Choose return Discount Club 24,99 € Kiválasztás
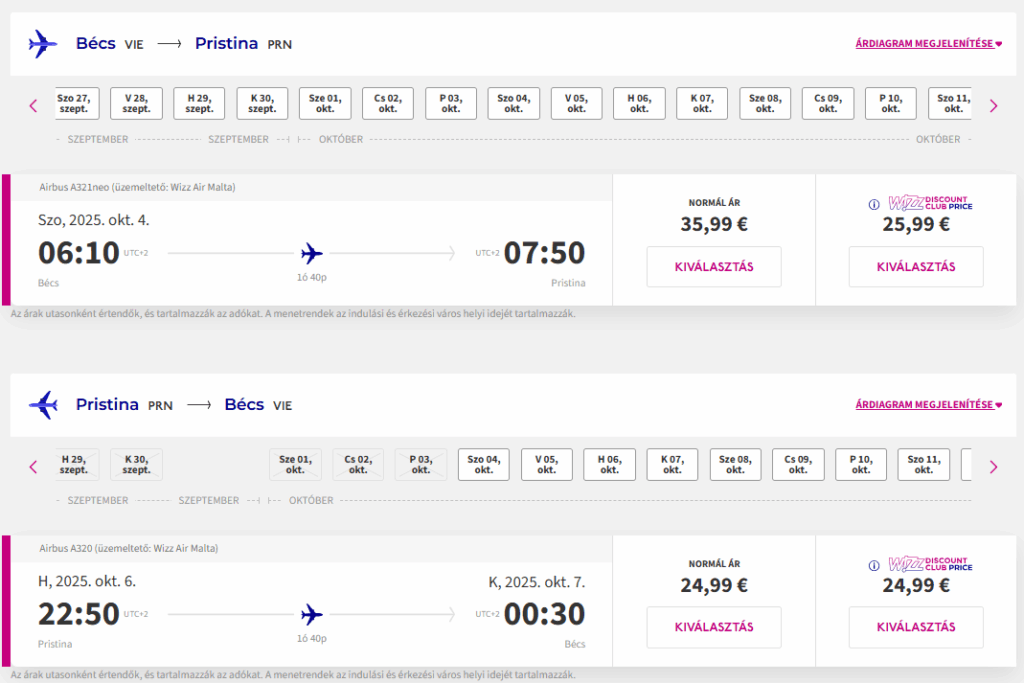Image resolution: width=1024 pixels, height=683 pixels. [916, 627]
